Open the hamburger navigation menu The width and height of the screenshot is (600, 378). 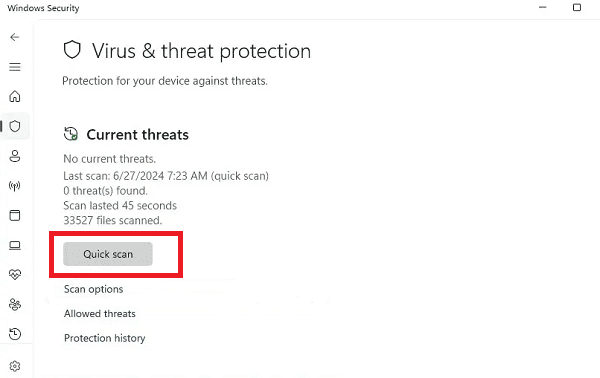coord(15,67)
